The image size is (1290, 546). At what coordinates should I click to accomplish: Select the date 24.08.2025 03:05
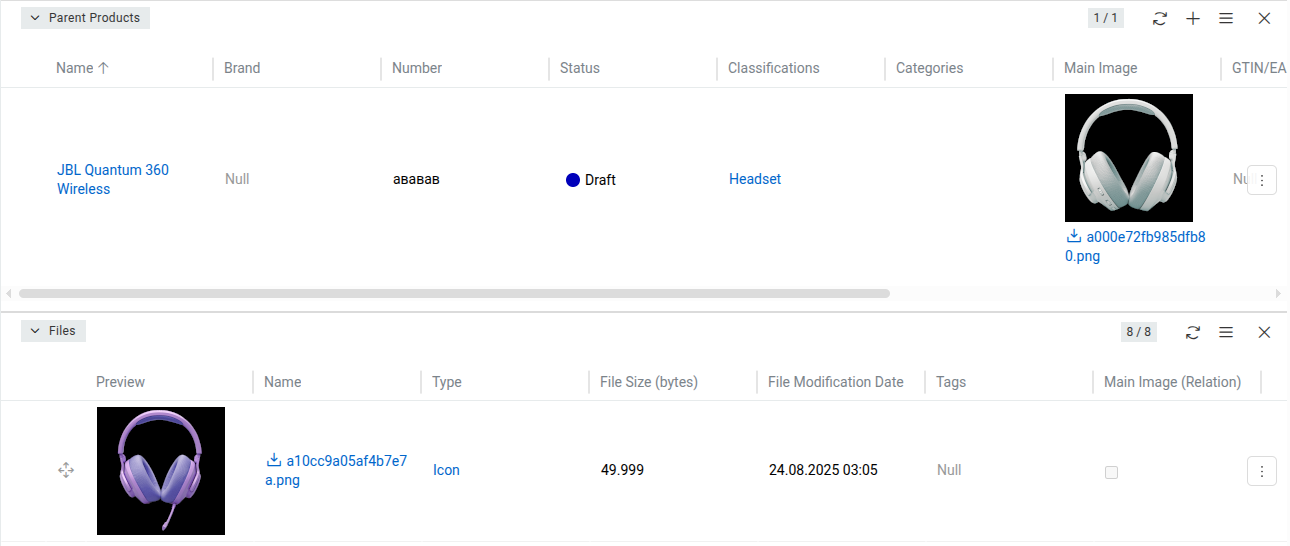pyautogui.click(x=823, y=470)
